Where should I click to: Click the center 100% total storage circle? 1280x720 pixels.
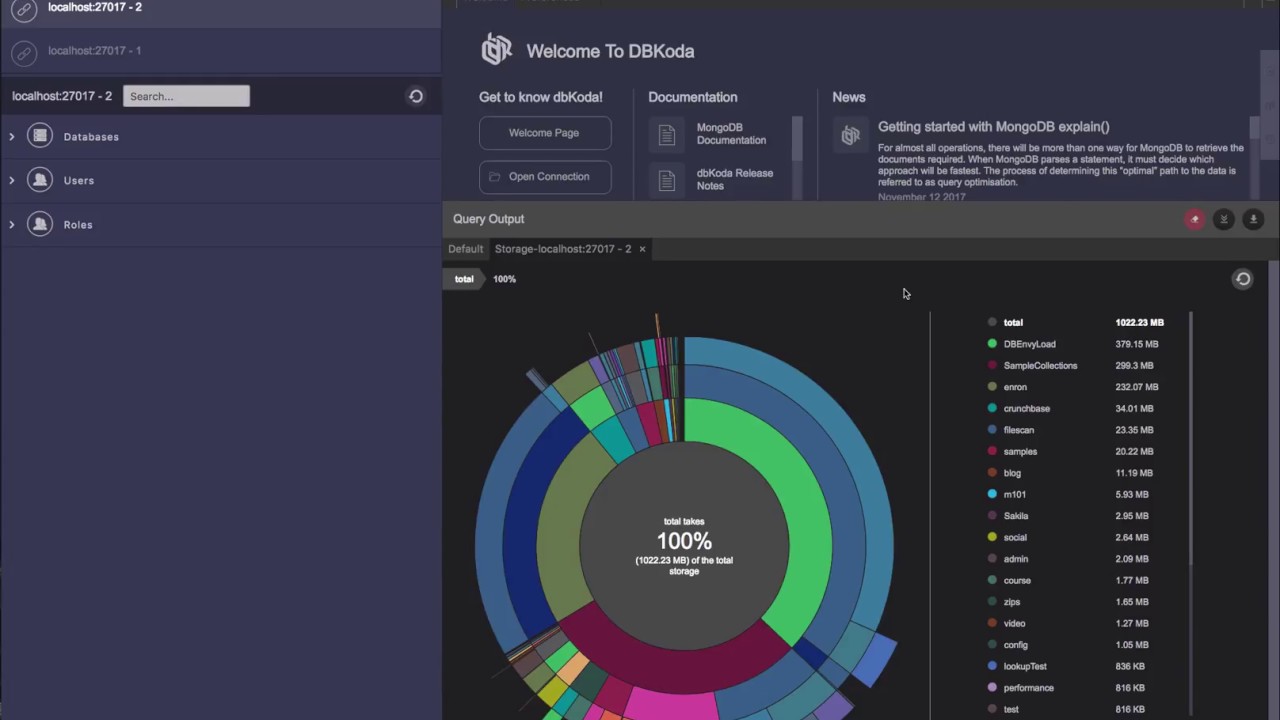tap(684, 546)
